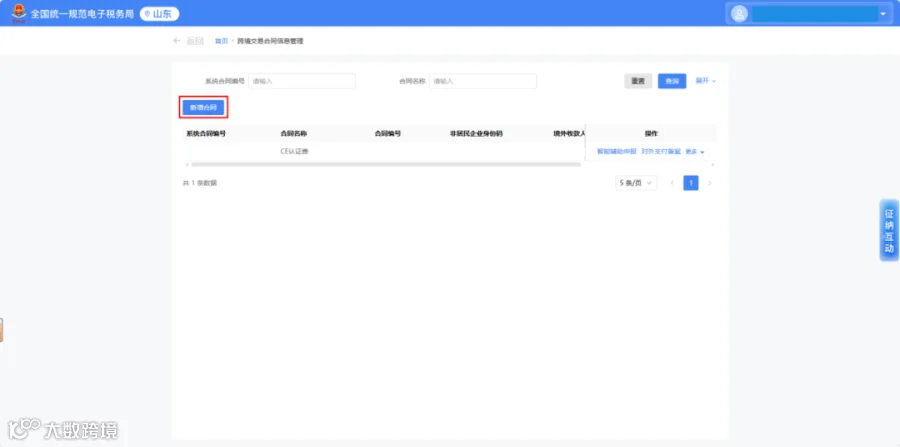Click the tax bureau emblem logo
The height and width of the screenshot is (447, 900).
[19, 13]
